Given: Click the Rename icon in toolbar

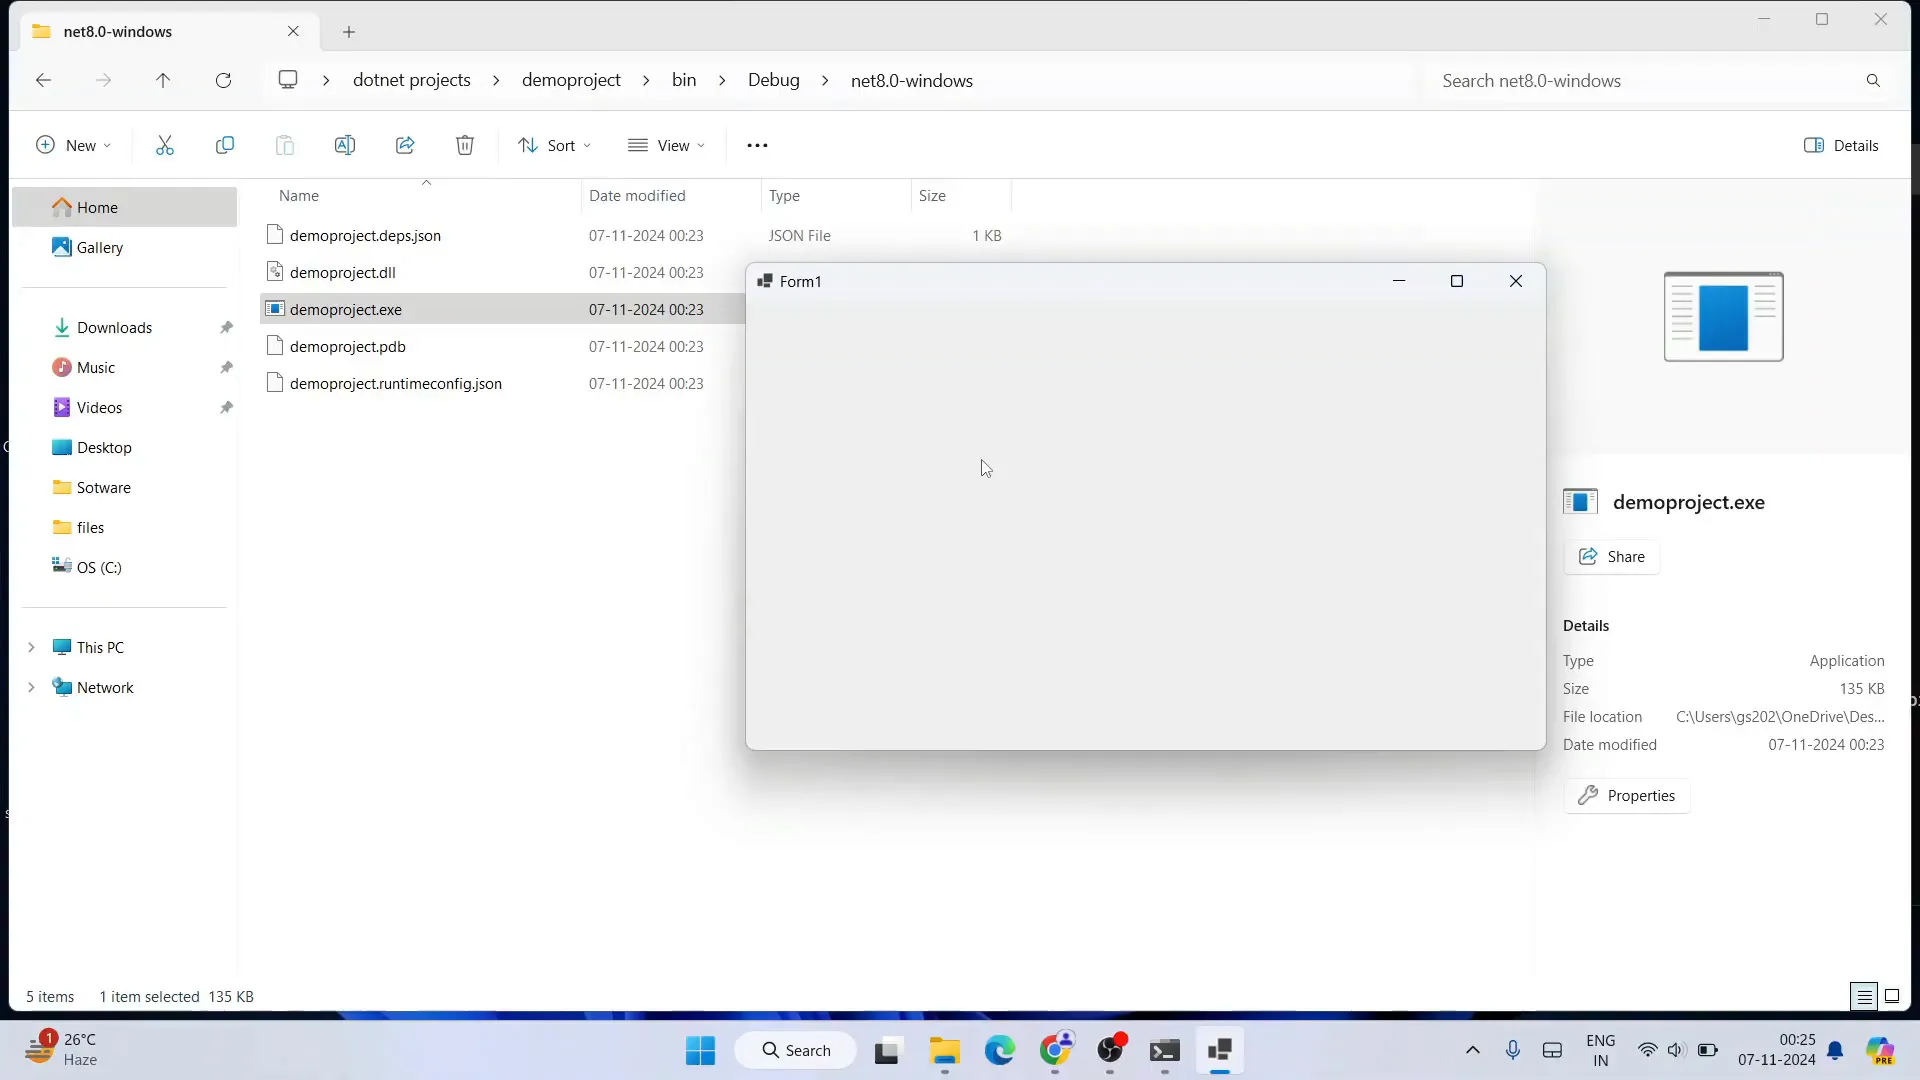Looking at the screenshot, I should pos(345,146).
